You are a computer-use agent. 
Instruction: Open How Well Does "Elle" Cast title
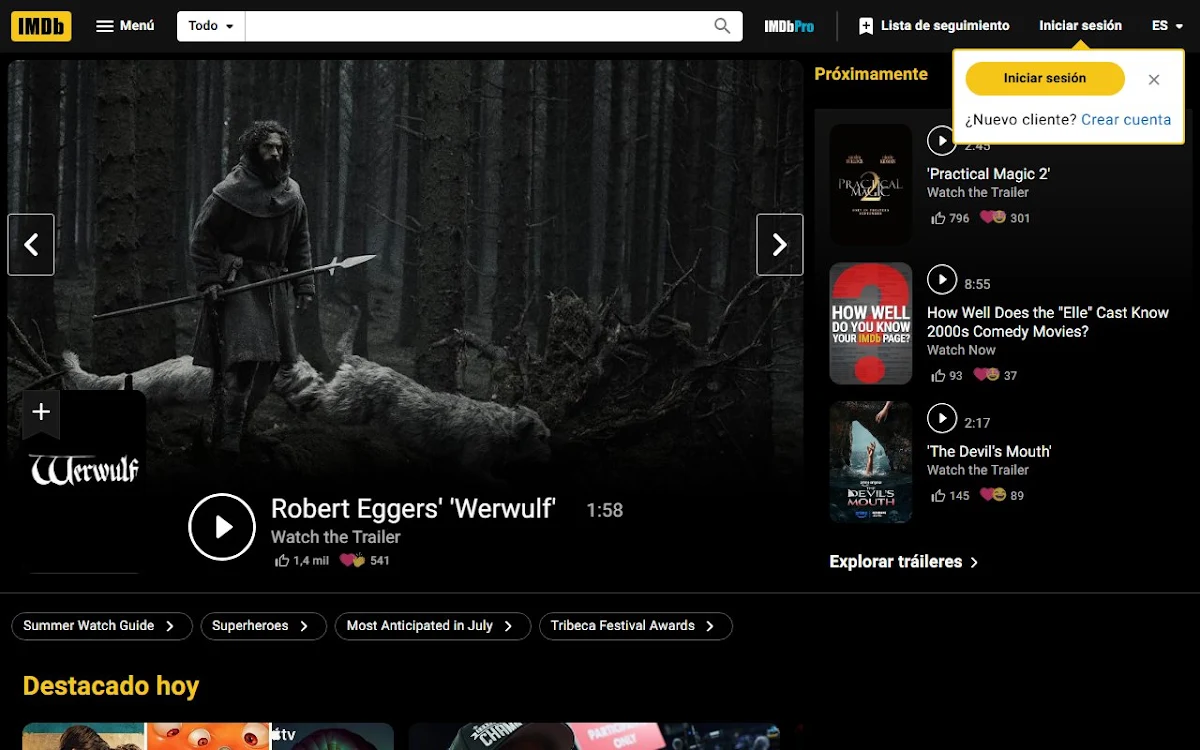[1048, 322]
